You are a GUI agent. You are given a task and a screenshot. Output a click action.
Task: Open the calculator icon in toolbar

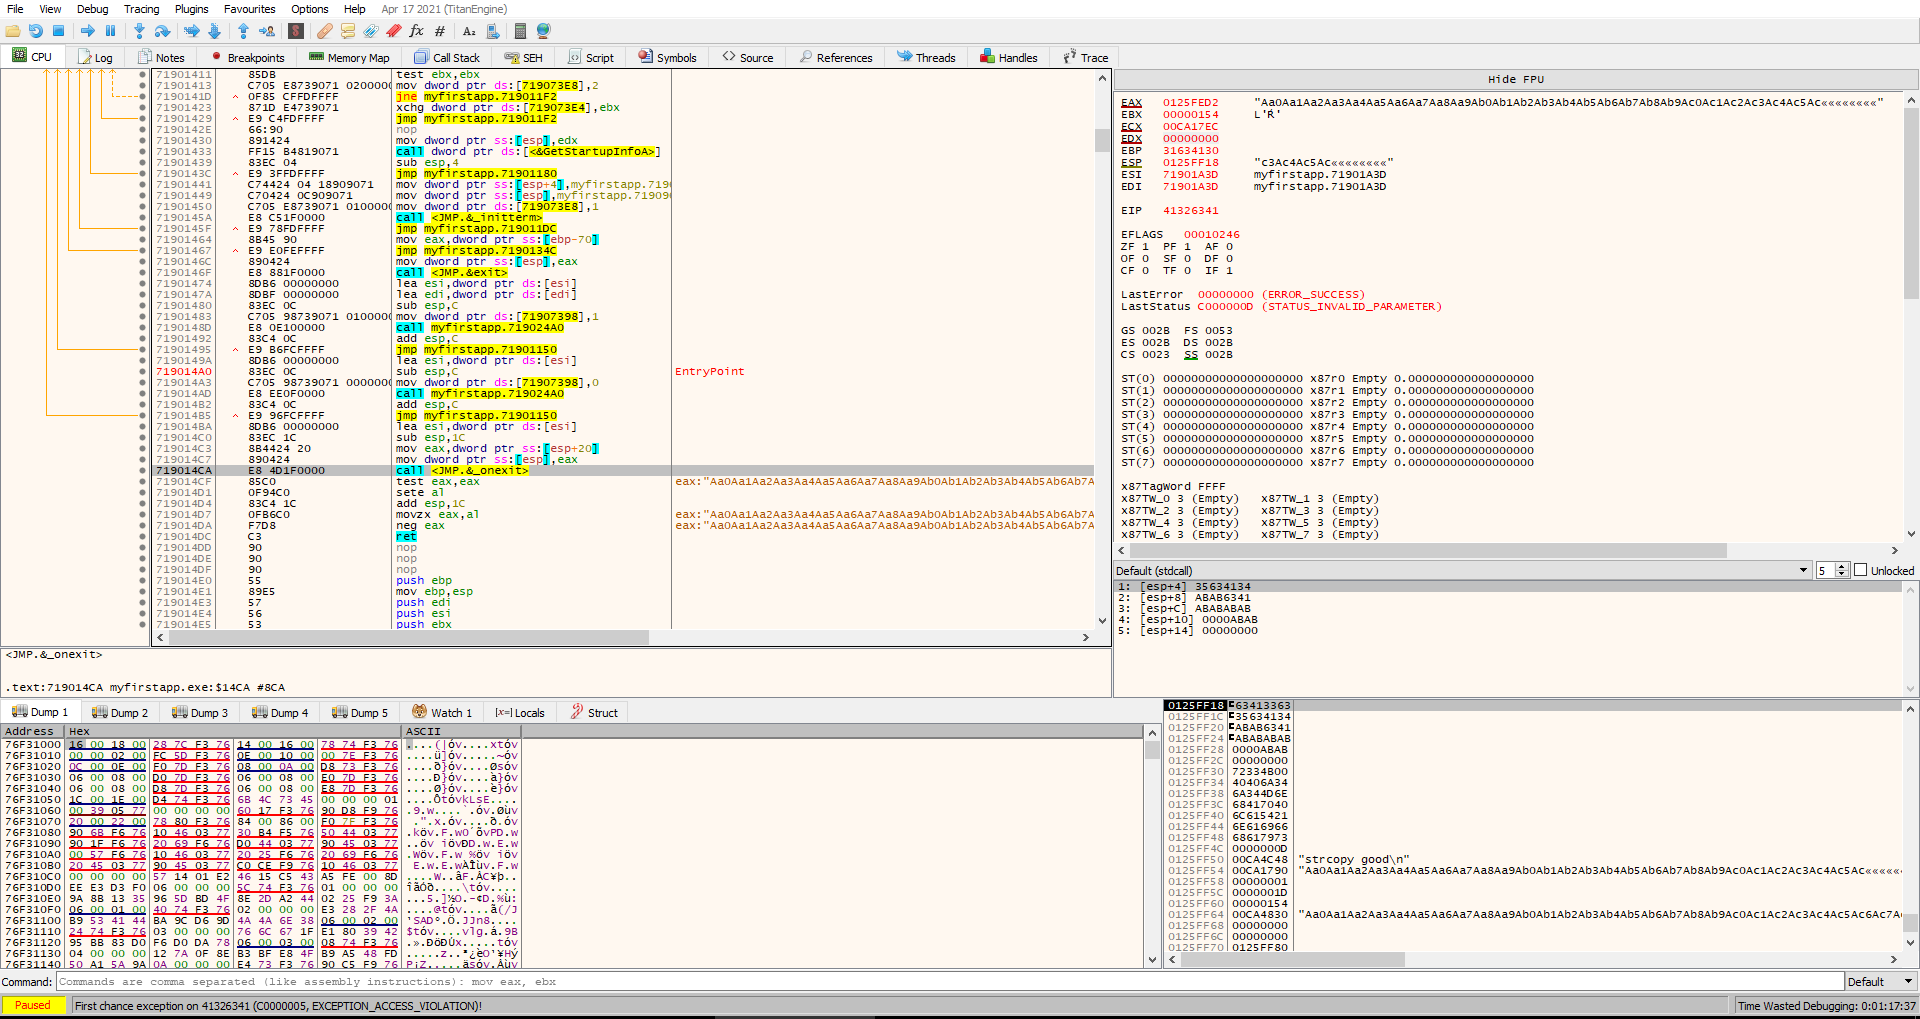(x=520, y=31)
